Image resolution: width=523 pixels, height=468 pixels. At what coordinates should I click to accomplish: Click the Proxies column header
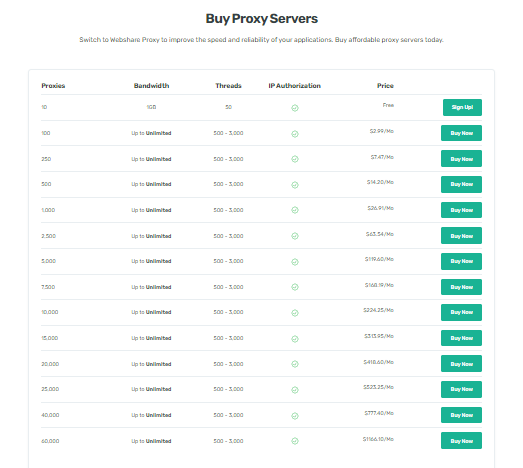click(x=53, y=86)
